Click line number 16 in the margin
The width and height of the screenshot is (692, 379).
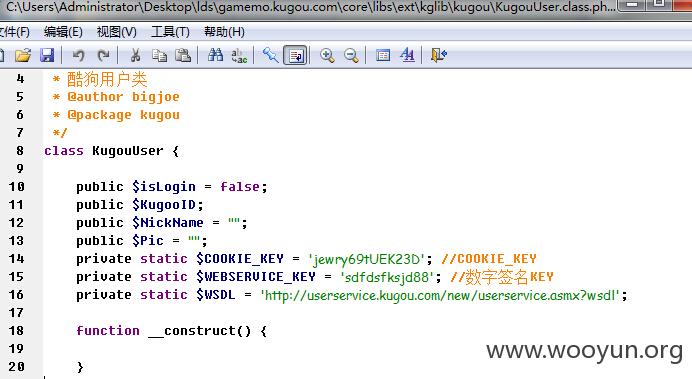(x=16, y=294)
